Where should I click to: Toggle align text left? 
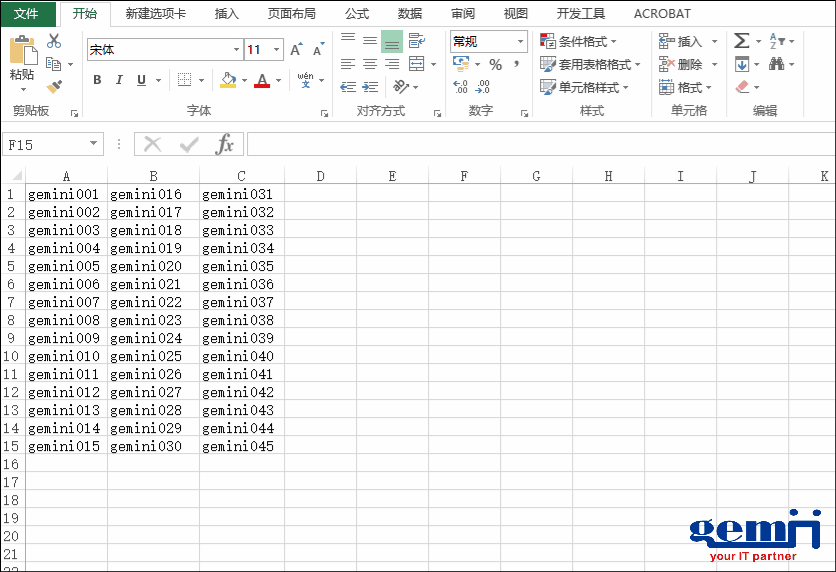click(x=348, y=64)
